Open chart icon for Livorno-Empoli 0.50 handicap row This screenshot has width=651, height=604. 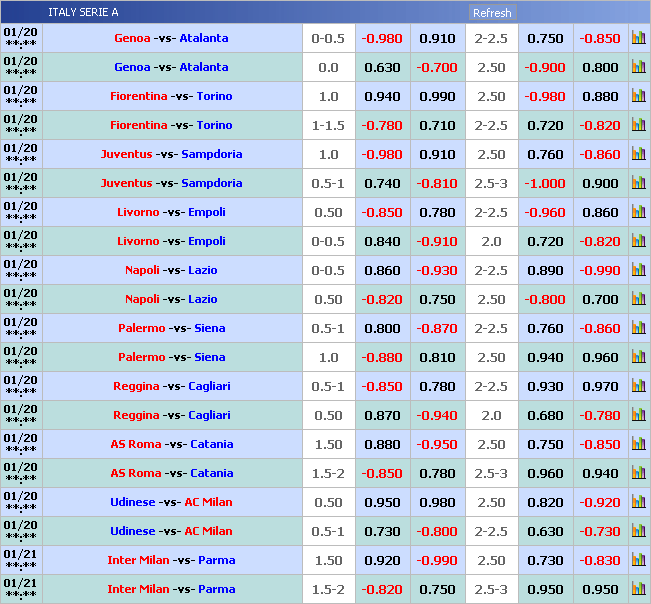[638, 213]
